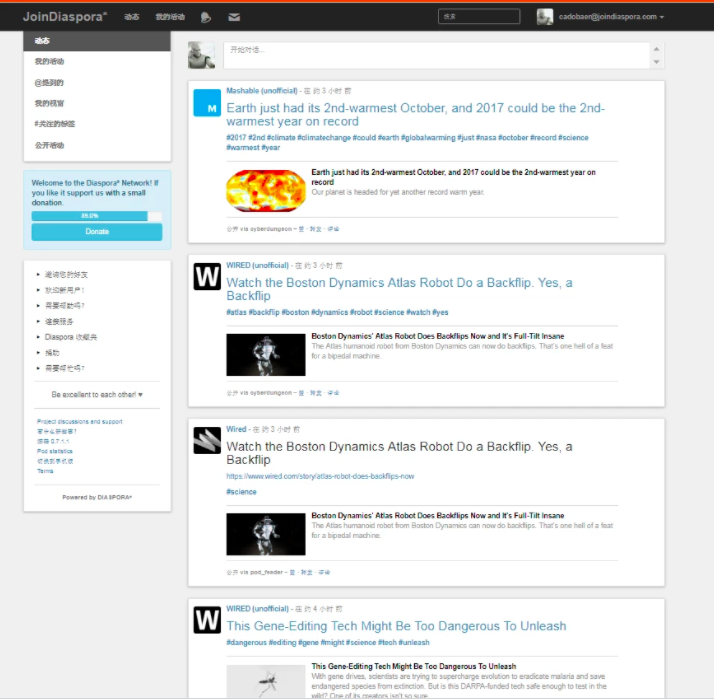Expand the 邀请您的好友 section
Viewport: 714px width, 699px height.
coord(66,275)
